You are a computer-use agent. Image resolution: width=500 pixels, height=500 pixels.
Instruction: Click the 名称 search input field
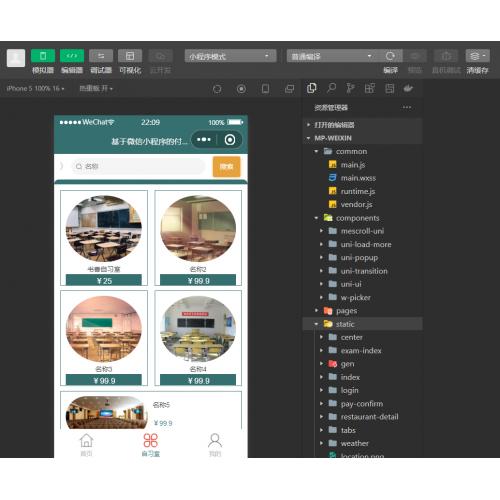point(138,166)
